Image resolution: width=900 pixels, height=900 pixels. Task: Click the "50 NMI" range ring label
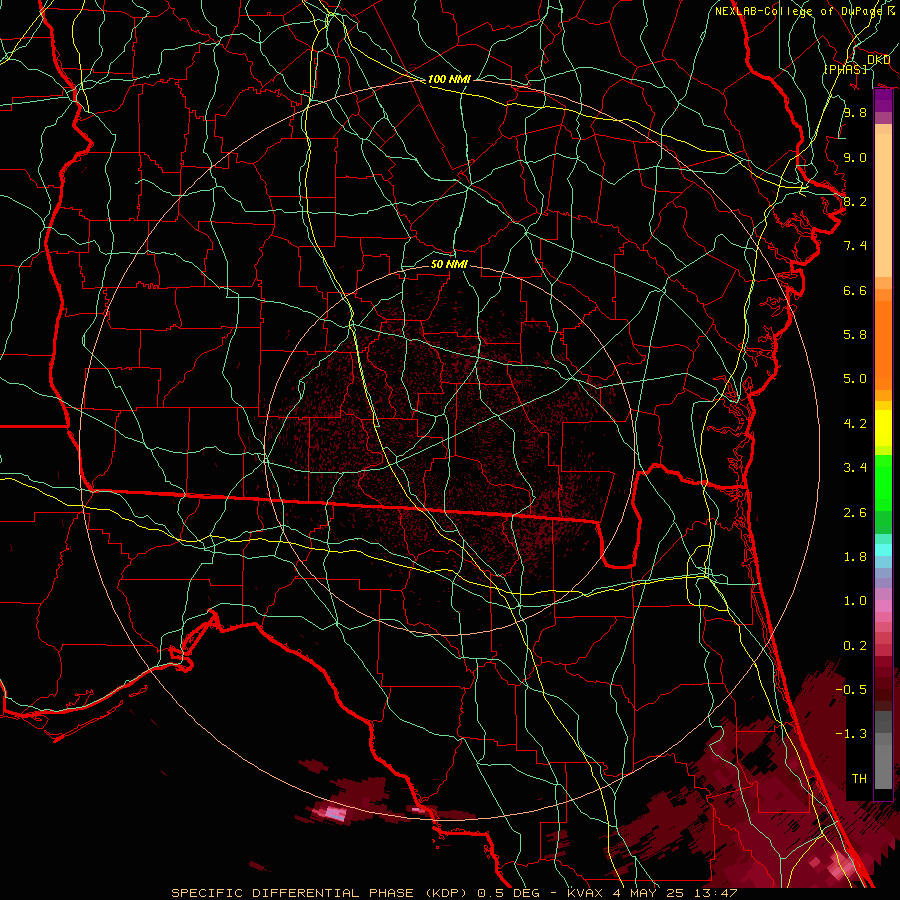(x=449, y=264)
